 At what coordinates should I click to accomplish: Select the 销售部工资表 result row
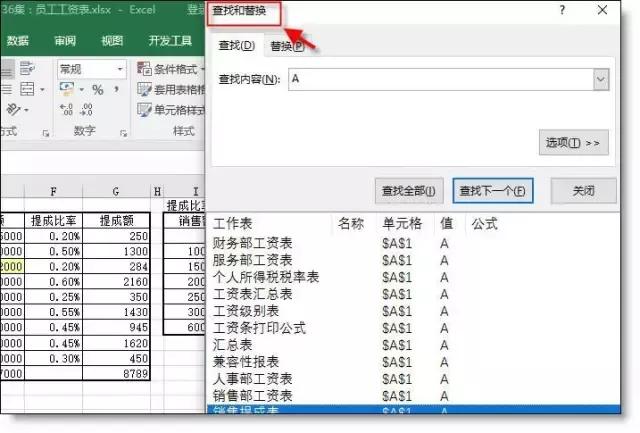coord(413,396)
